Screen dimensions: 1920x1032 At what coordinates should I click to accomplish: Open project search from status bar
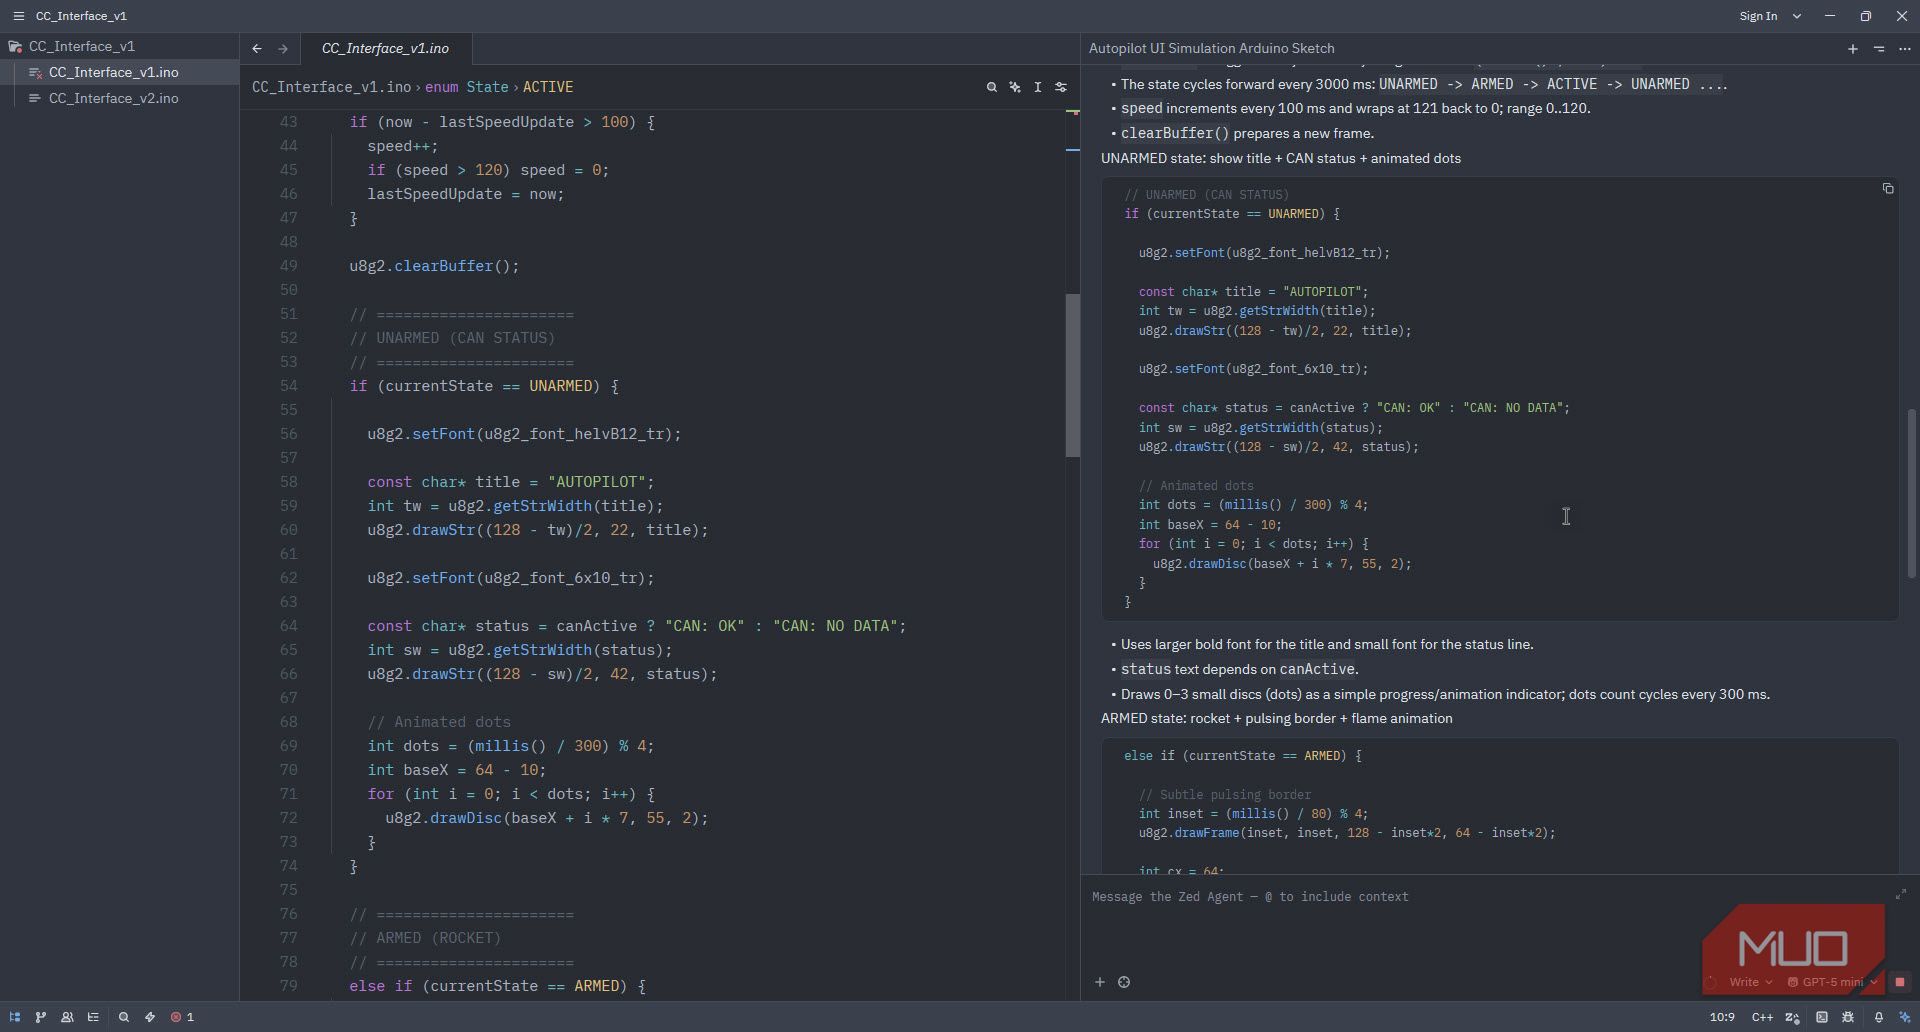tap(124, 1017)
